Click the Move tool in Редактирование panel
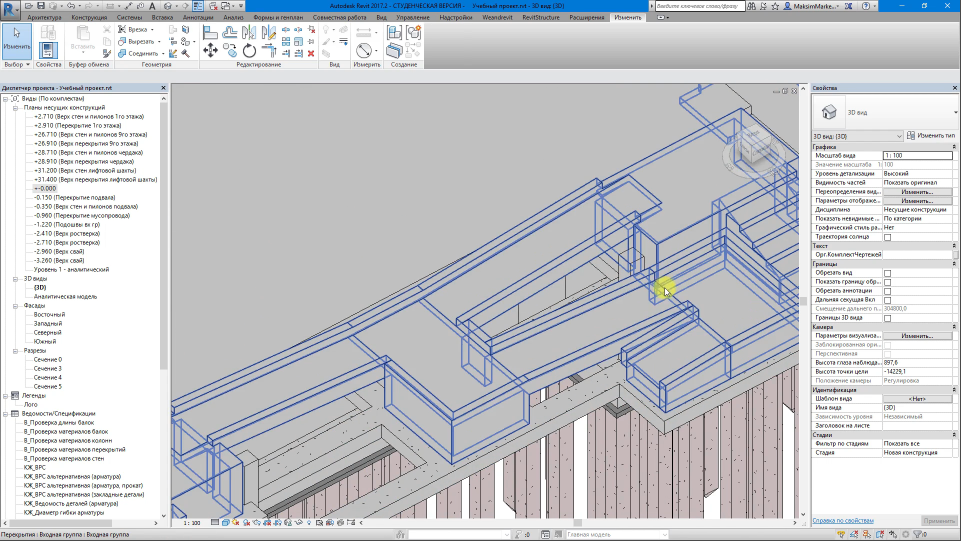The image size is (961, 541). point(210,49)
